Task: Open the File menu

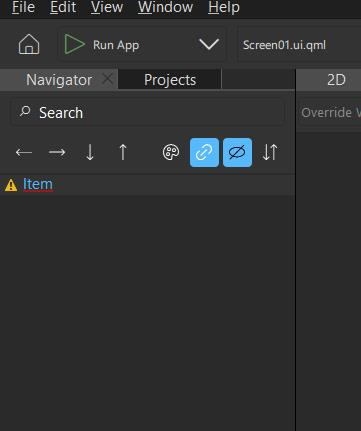Action: click(23, 7)
